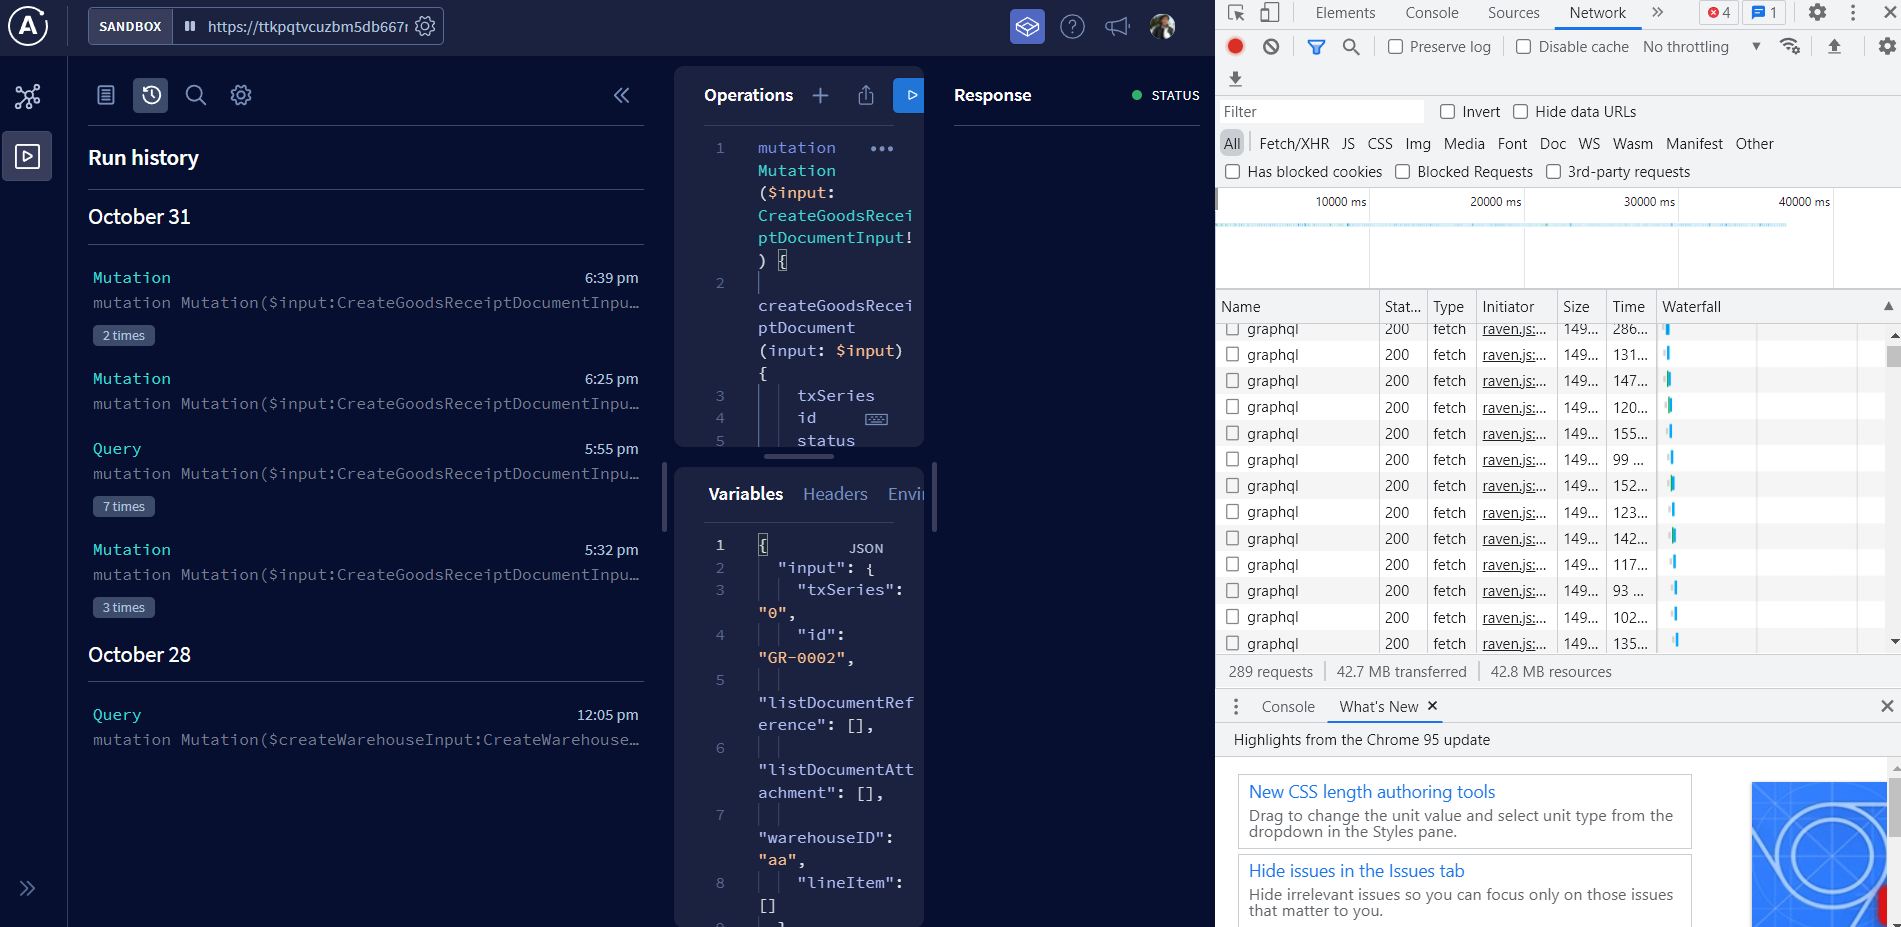This screenshot has width=1901, height=927.
Task: Pick the inspect element tool in DevTools
Action: (1234, 11)
